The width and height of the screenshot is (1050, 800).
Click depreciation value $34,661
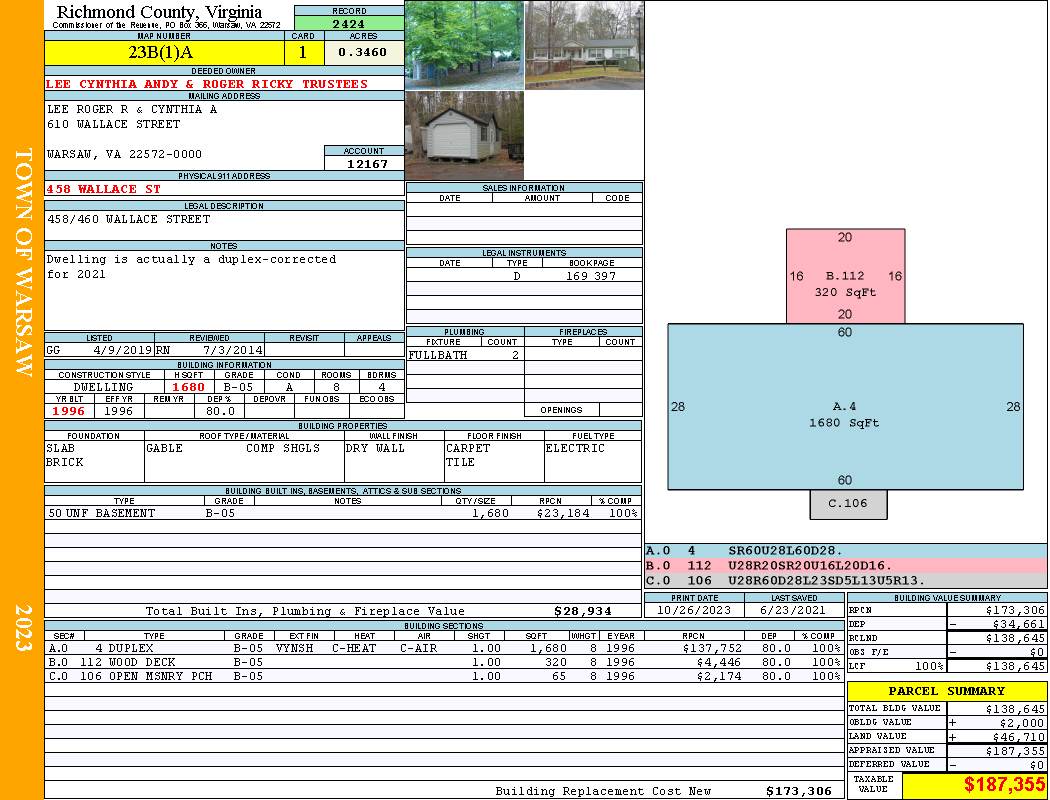[1019, 624]
